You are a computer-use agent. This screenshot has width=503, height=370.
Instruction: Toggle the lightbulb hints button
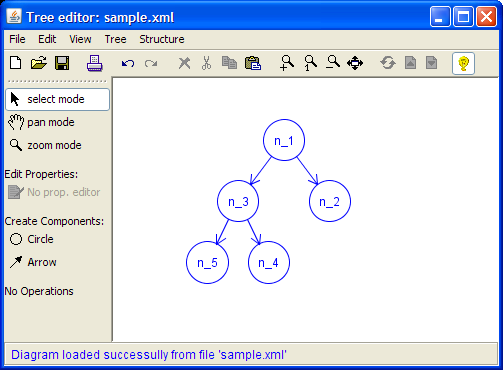[x=464, y=63]
